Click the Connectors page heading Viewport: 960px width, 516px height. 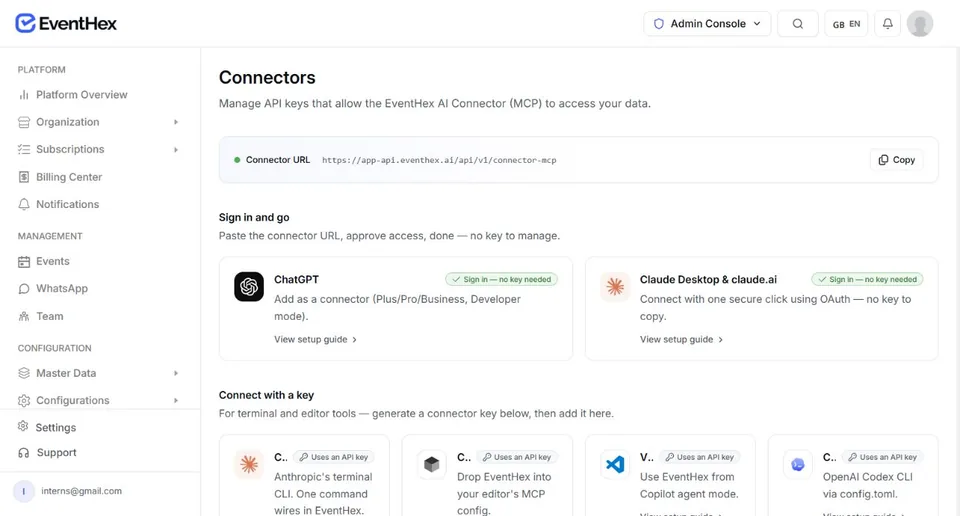click(x=267, y=77)
